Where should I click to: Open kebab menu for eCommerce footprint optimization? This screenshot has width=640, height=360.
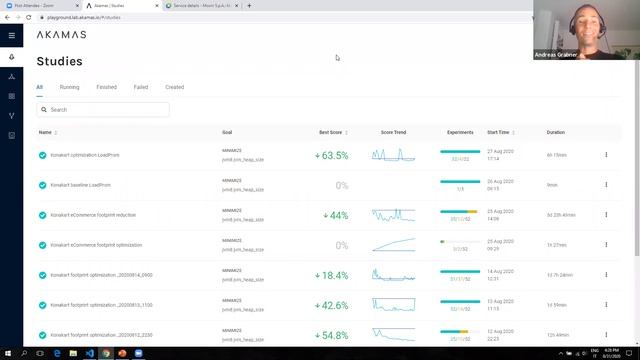(606, 245)
